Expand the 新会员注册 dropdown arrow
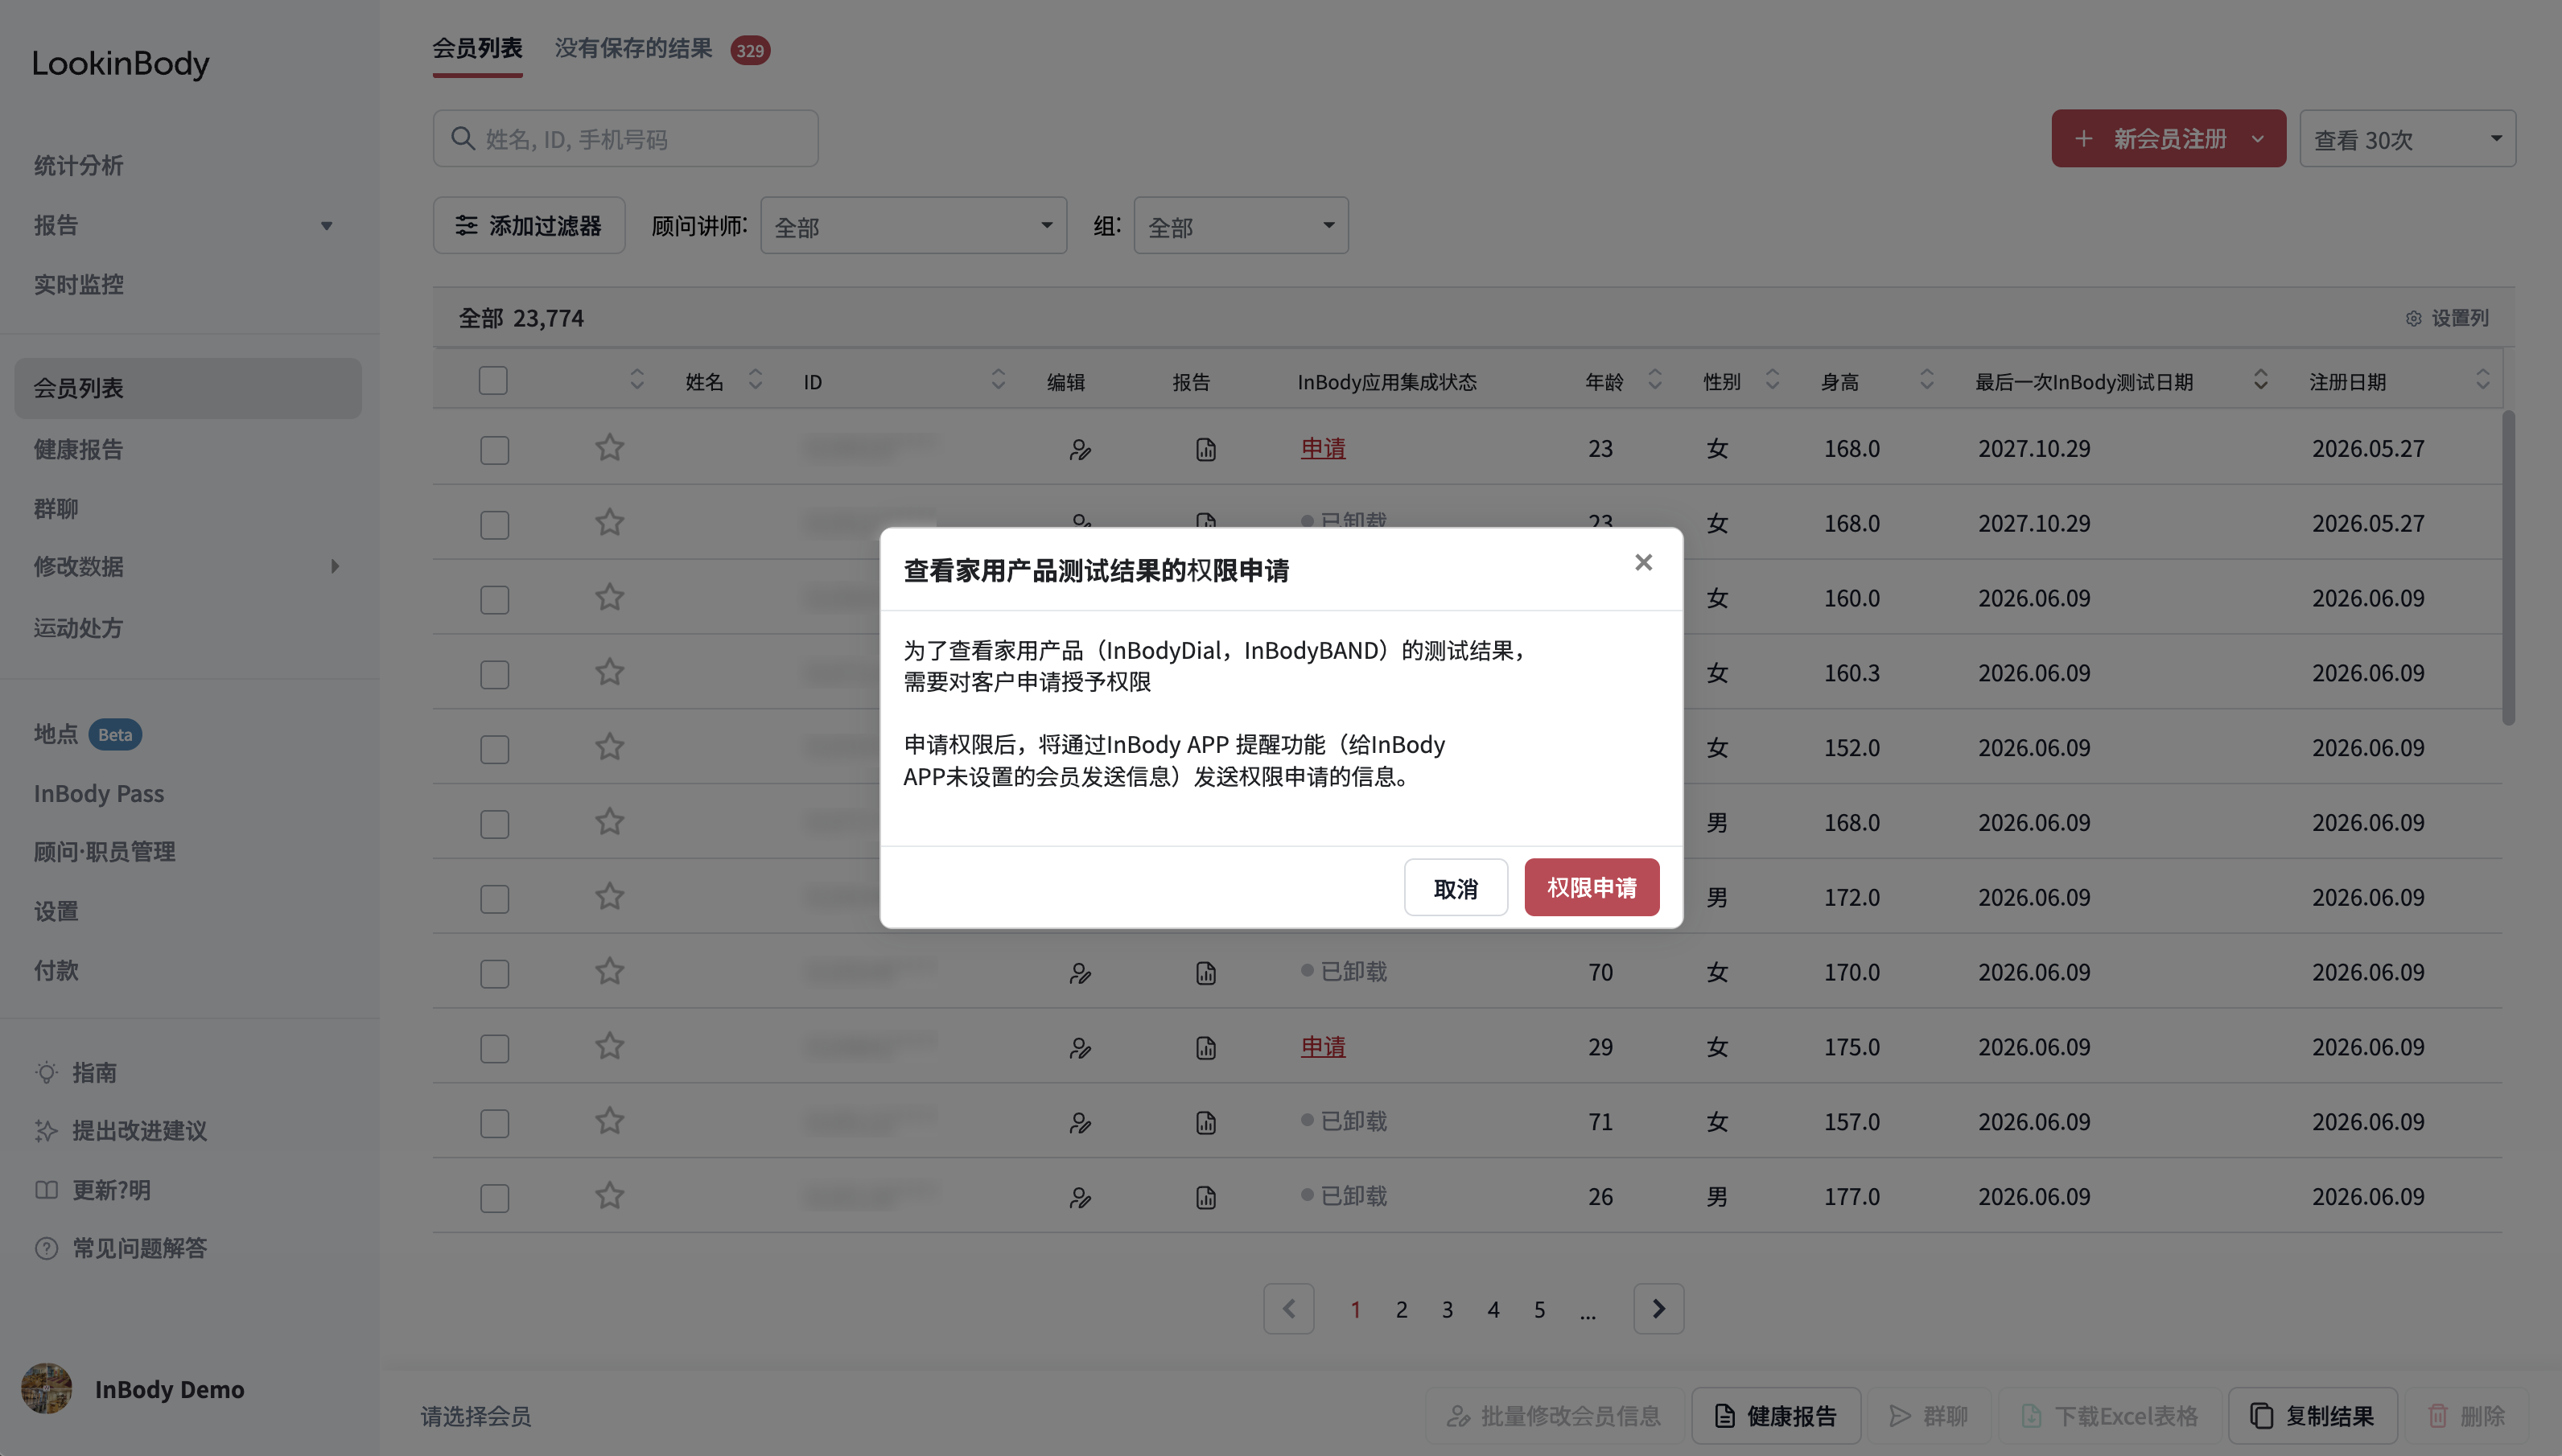 coord(2258,138)
